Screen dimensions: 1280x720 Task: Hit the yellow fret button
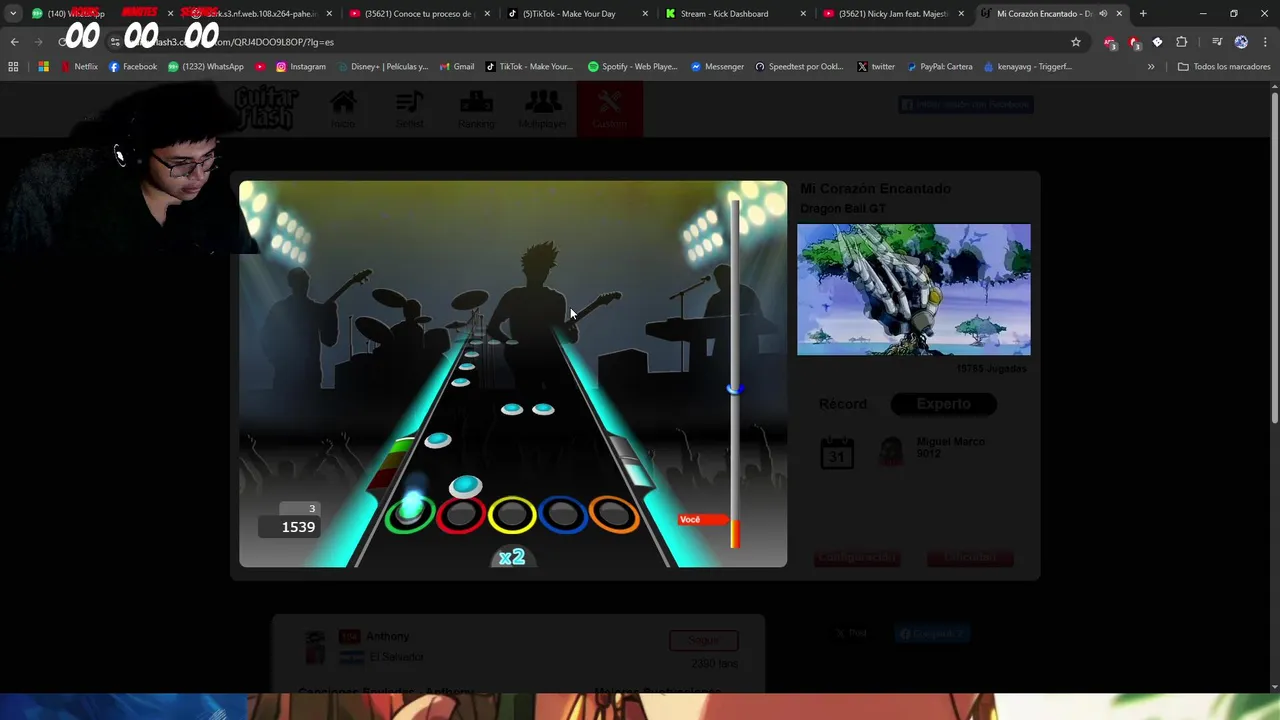[x=512, y=514]
